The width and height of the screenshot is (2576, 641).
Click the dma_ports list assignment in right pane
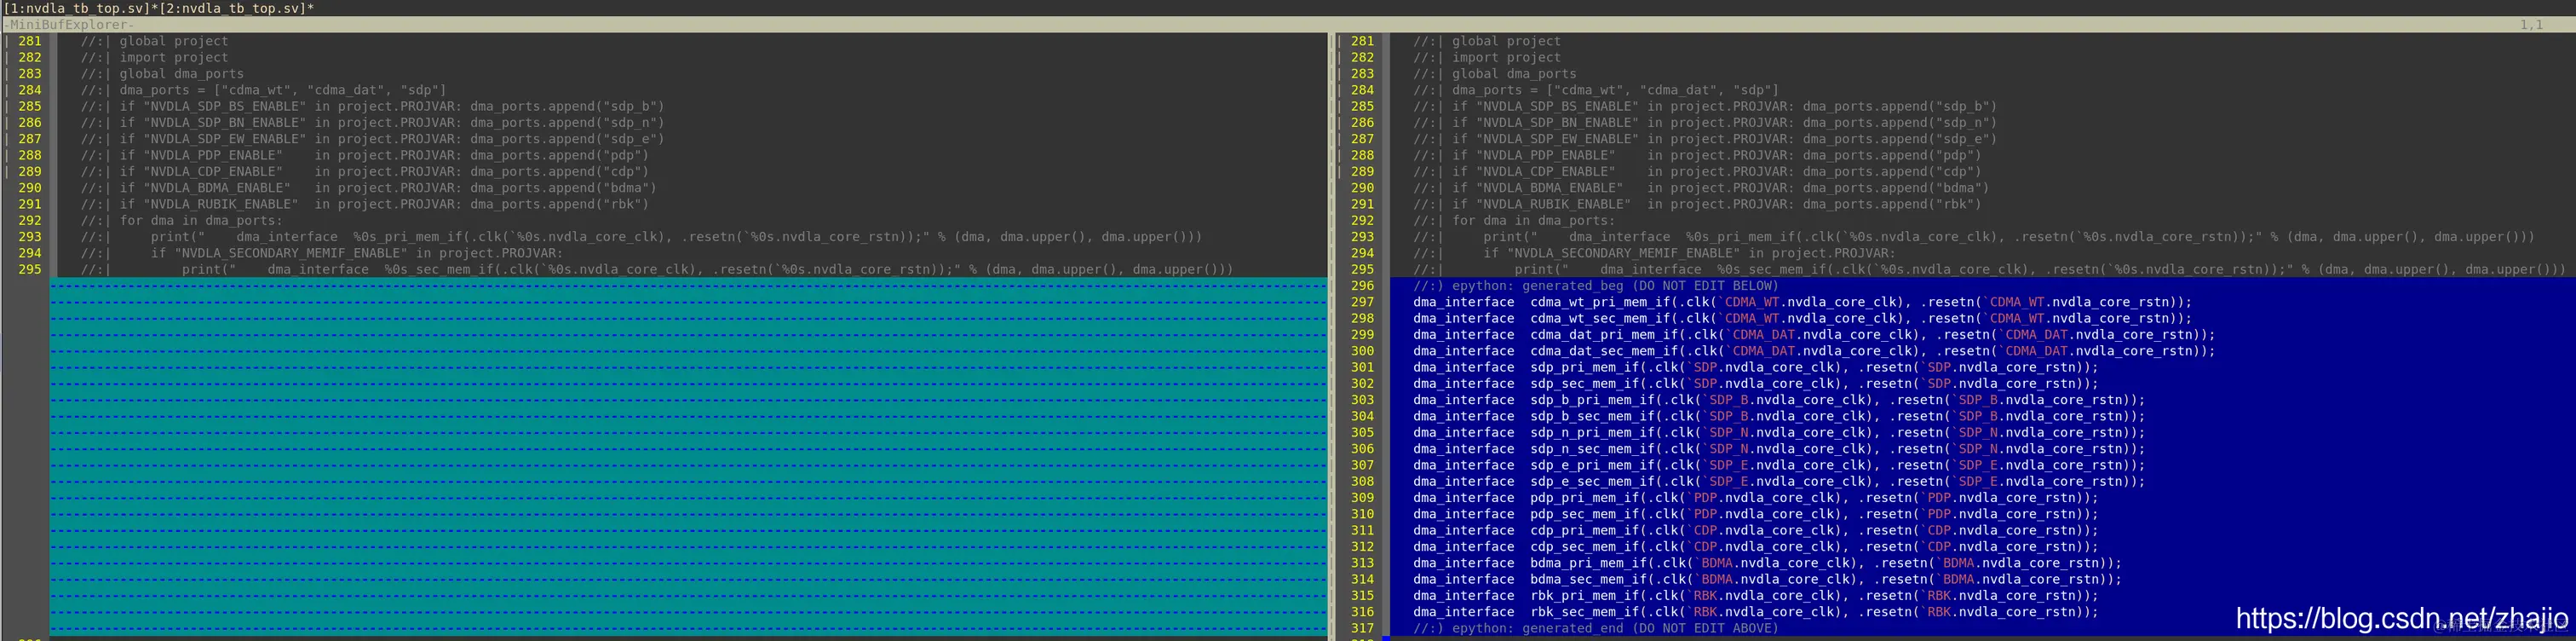[x=1615, y=90]
